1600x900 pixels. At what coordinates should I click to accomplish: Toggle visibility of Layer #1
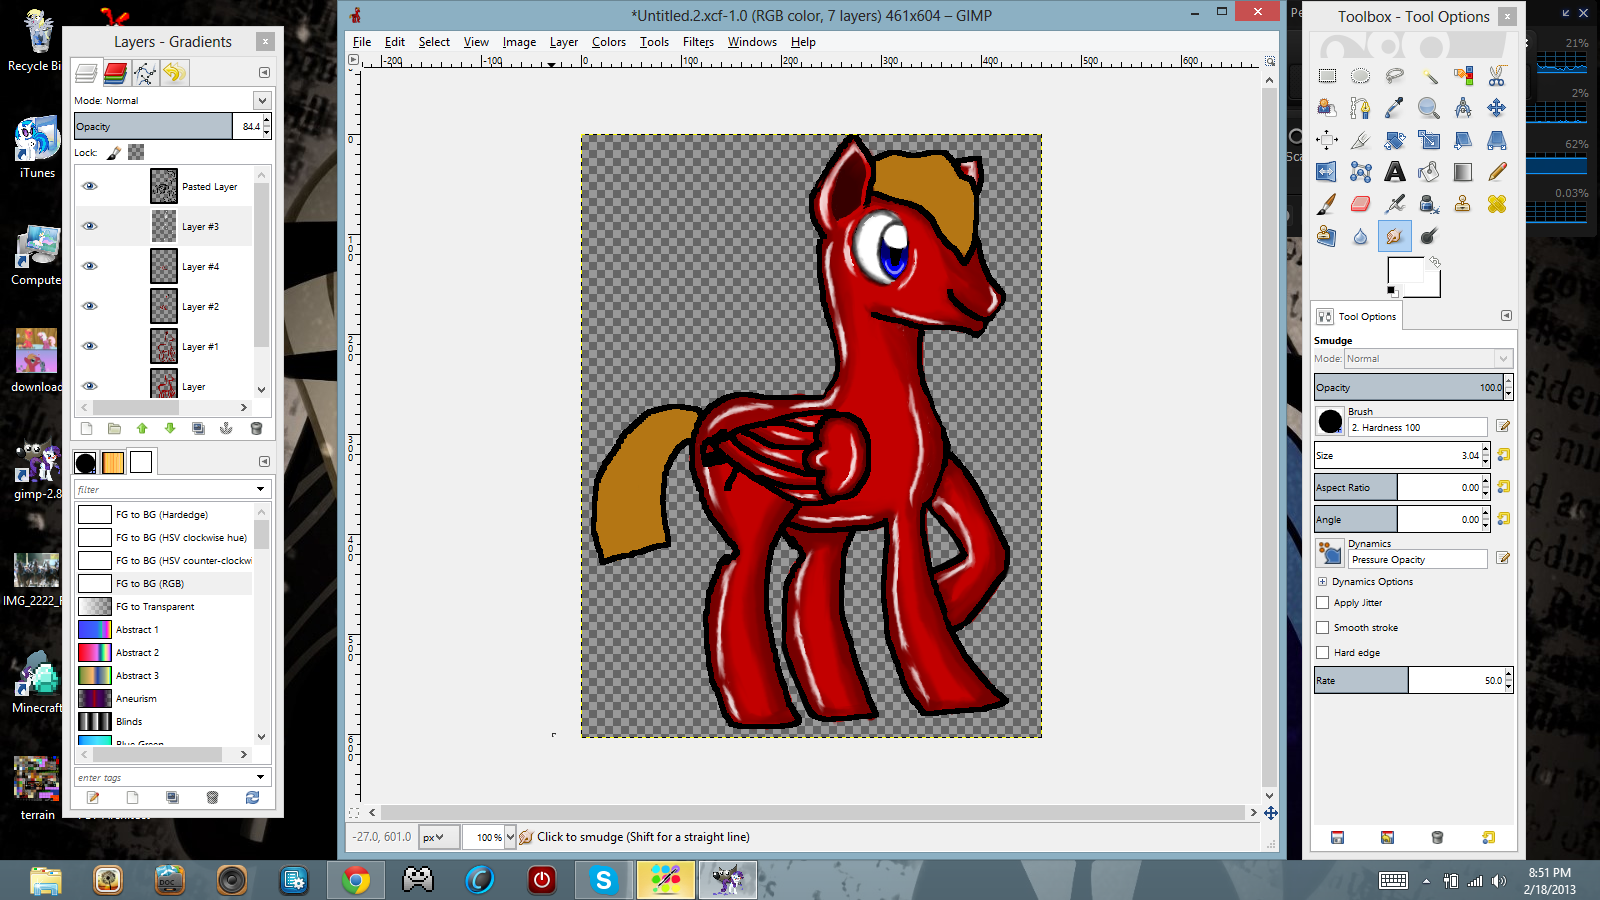[x=90, y=346]
